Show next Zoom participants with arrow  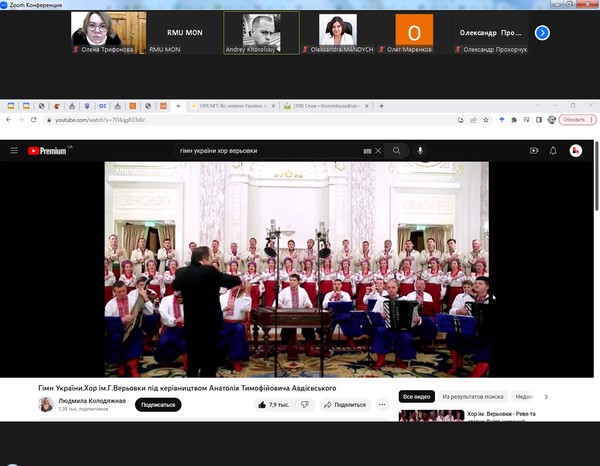[x=542, y=33]
